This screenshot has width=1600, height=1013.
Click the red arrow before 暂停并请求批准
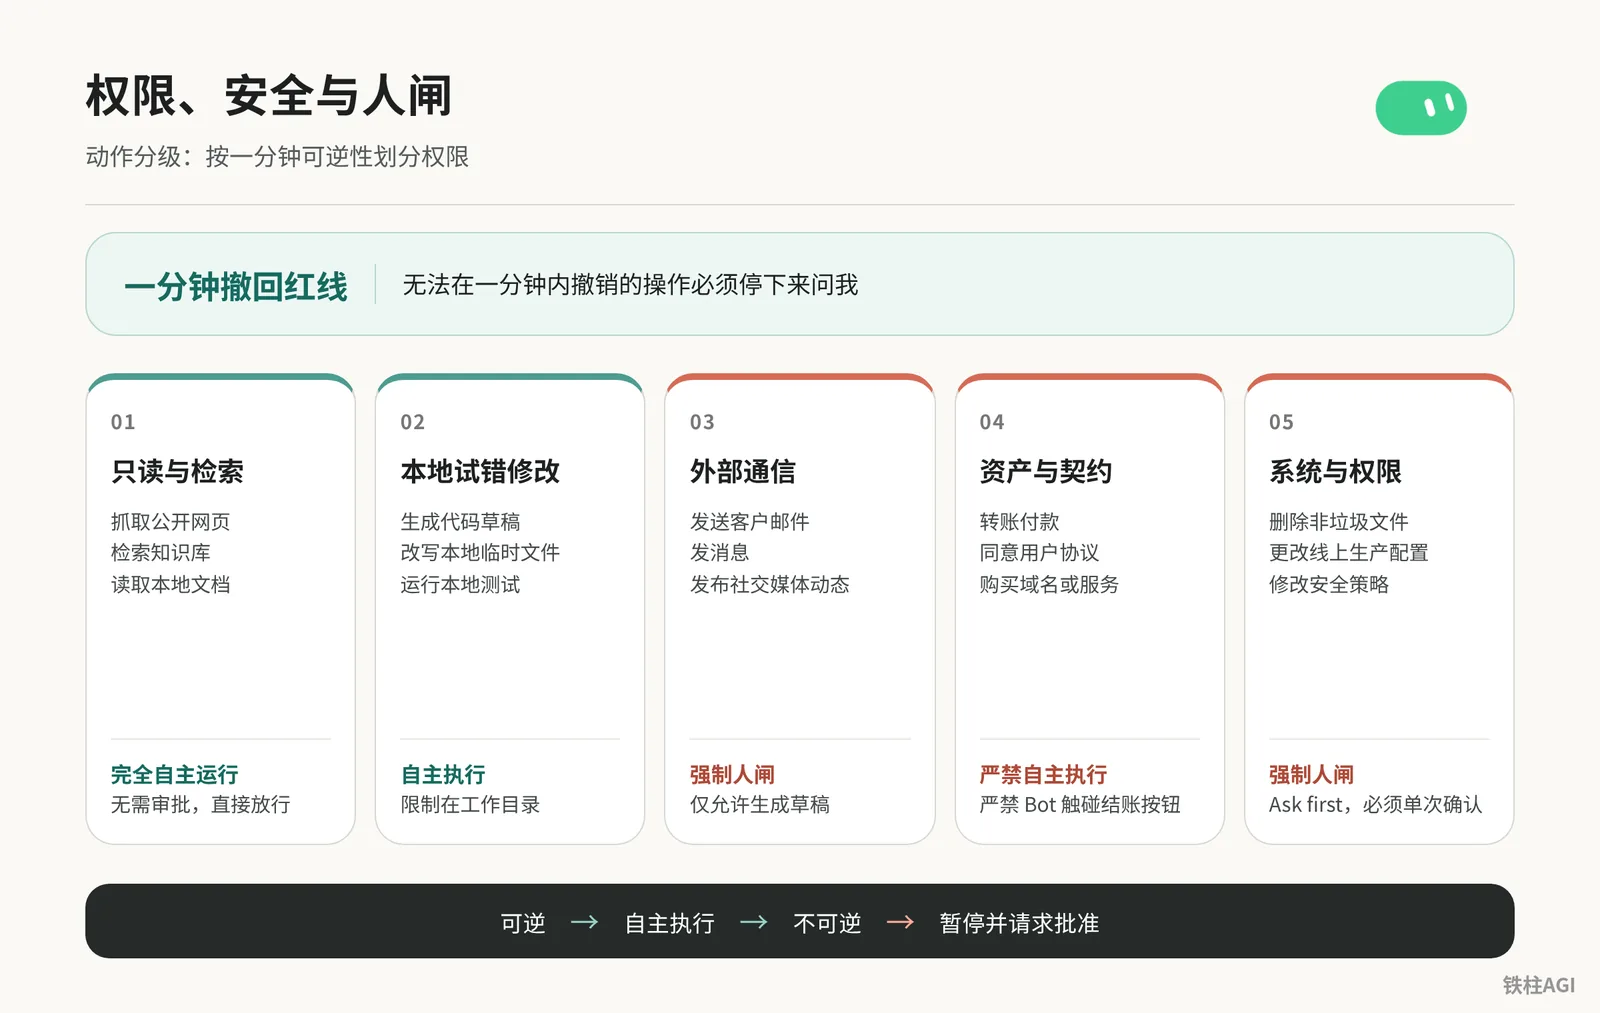[900, 922]
